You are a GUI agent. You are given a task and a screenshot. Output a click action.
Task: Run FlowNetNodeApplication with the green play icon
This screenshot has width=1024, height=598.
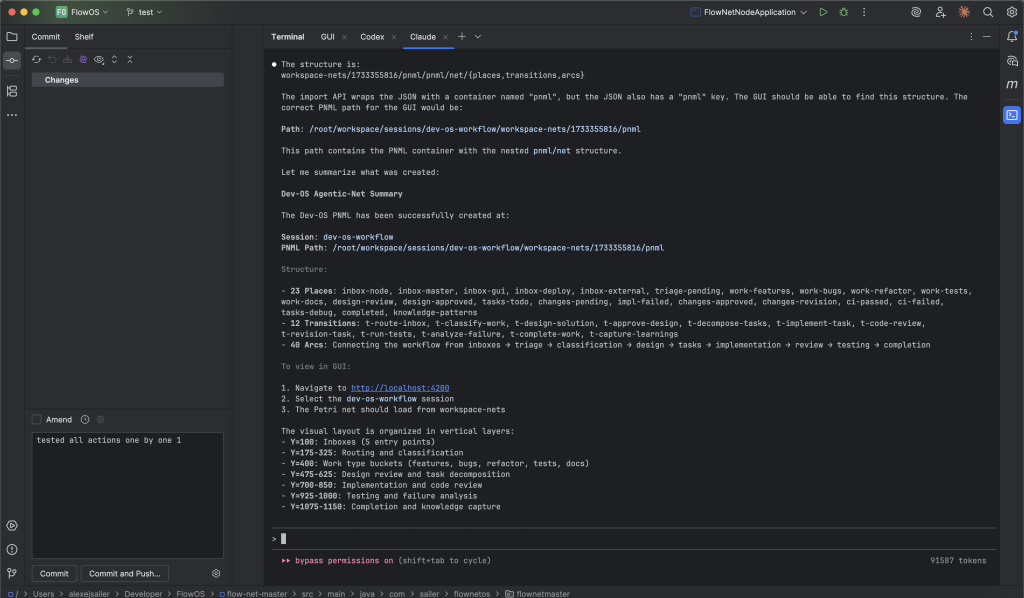(823, 12)
